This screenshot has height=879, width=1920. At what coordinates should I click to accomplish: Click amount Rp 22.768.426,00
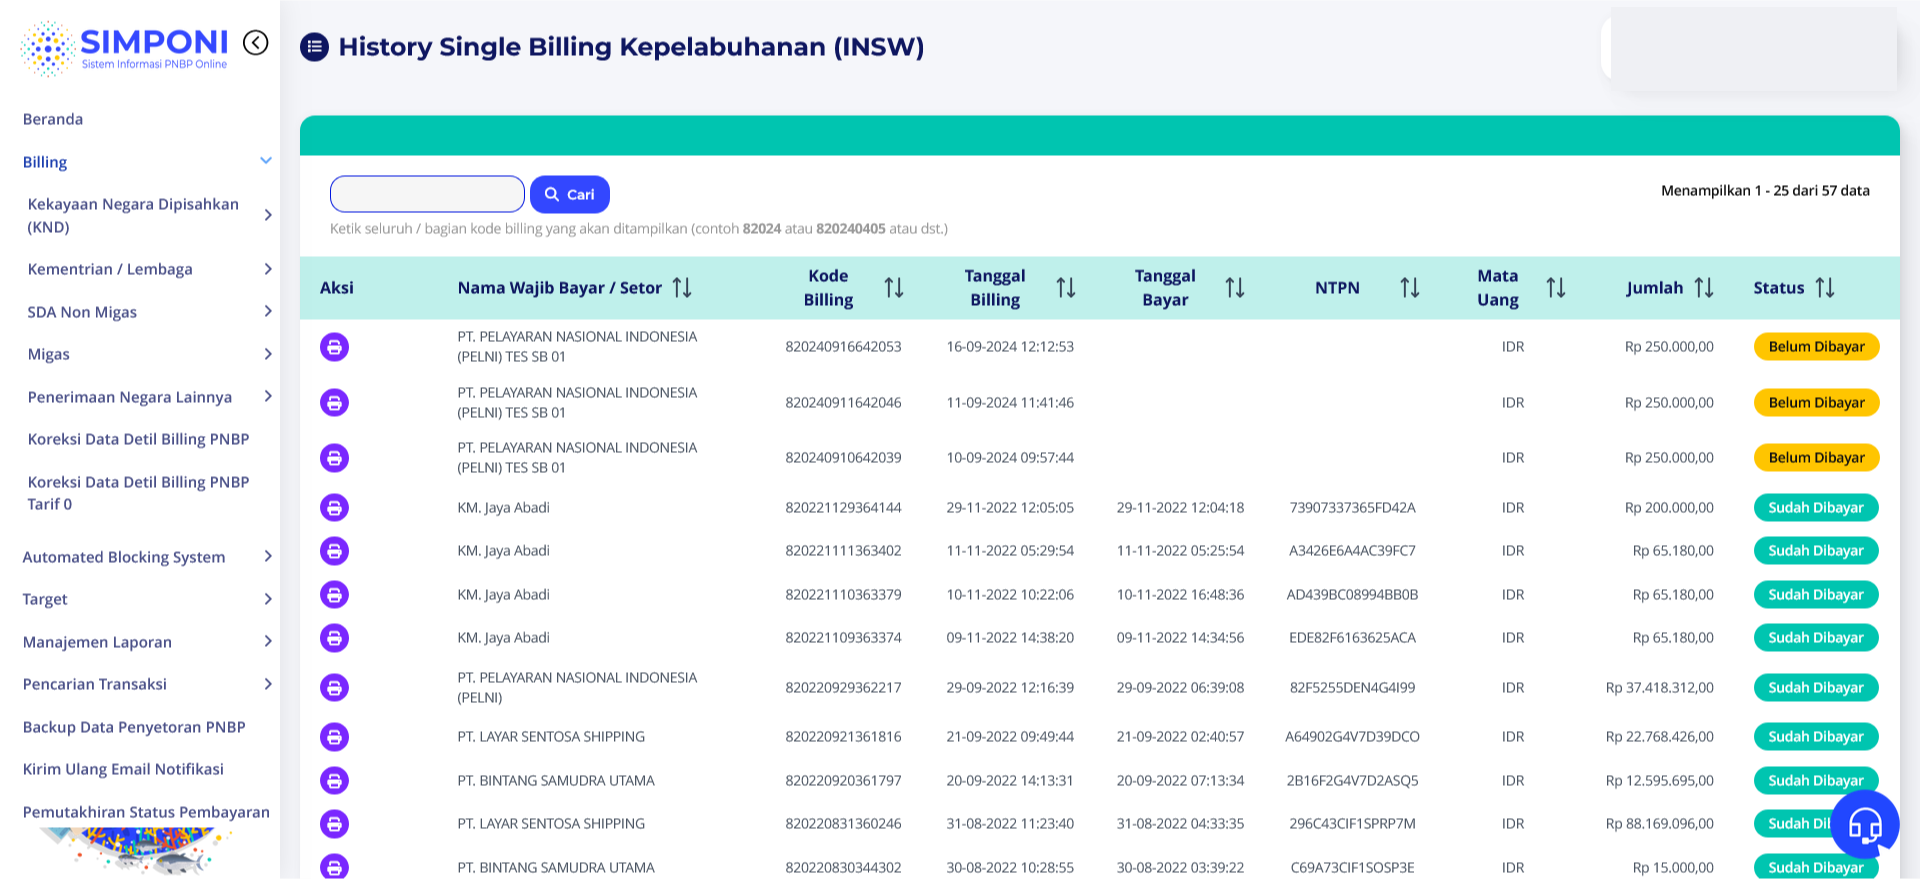click(1659, 737)
